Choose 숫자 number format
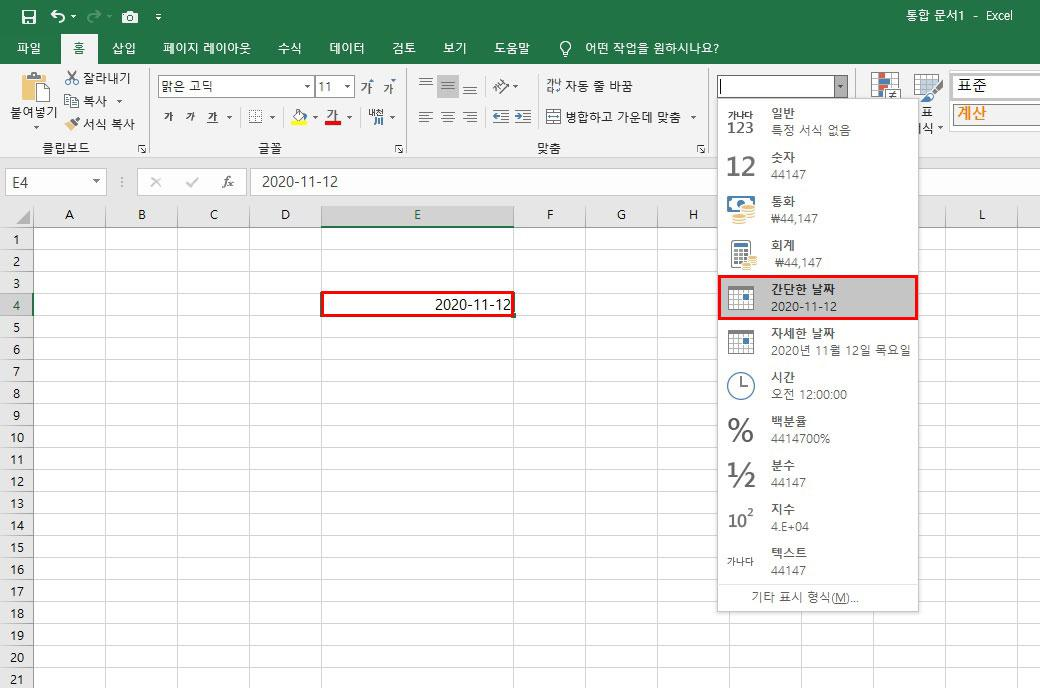Screen dimensions: 1040x688 click(818, 166)
